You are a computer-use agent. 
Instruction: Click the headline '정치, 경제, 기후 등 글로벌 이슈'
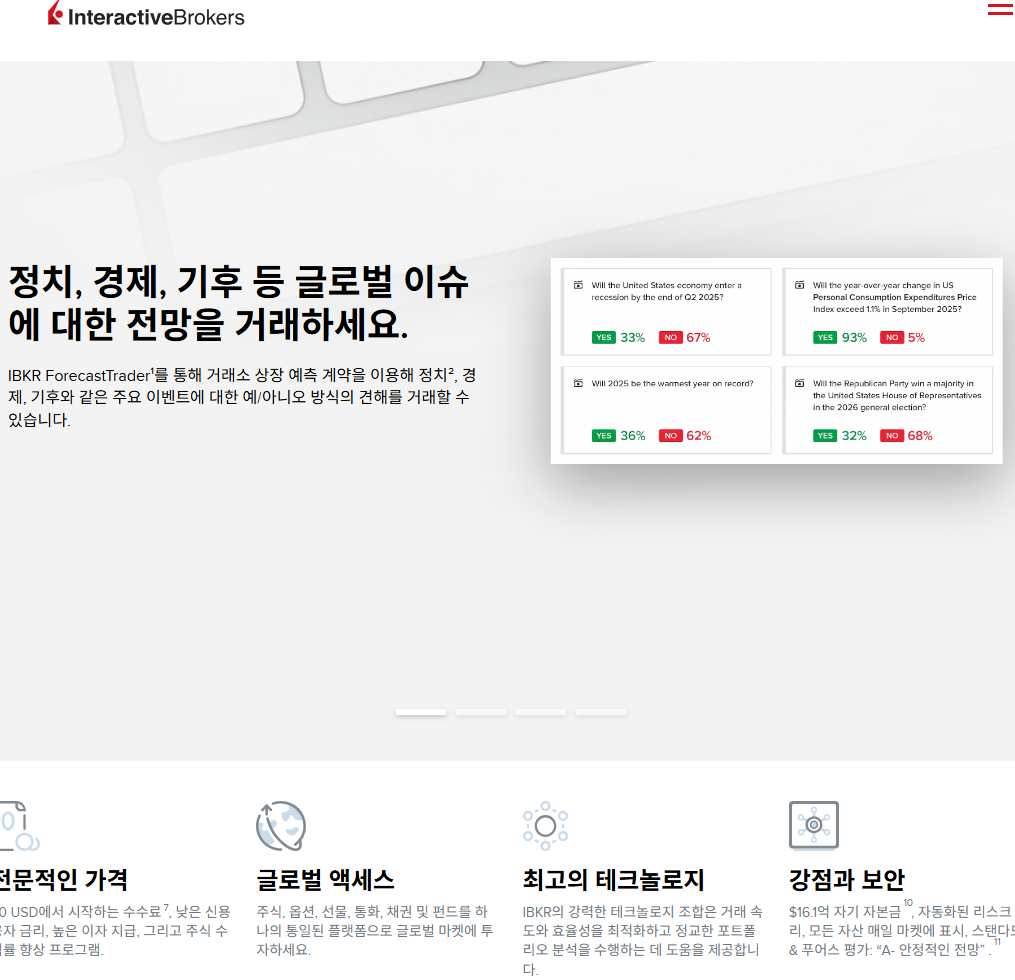(238, 302)
